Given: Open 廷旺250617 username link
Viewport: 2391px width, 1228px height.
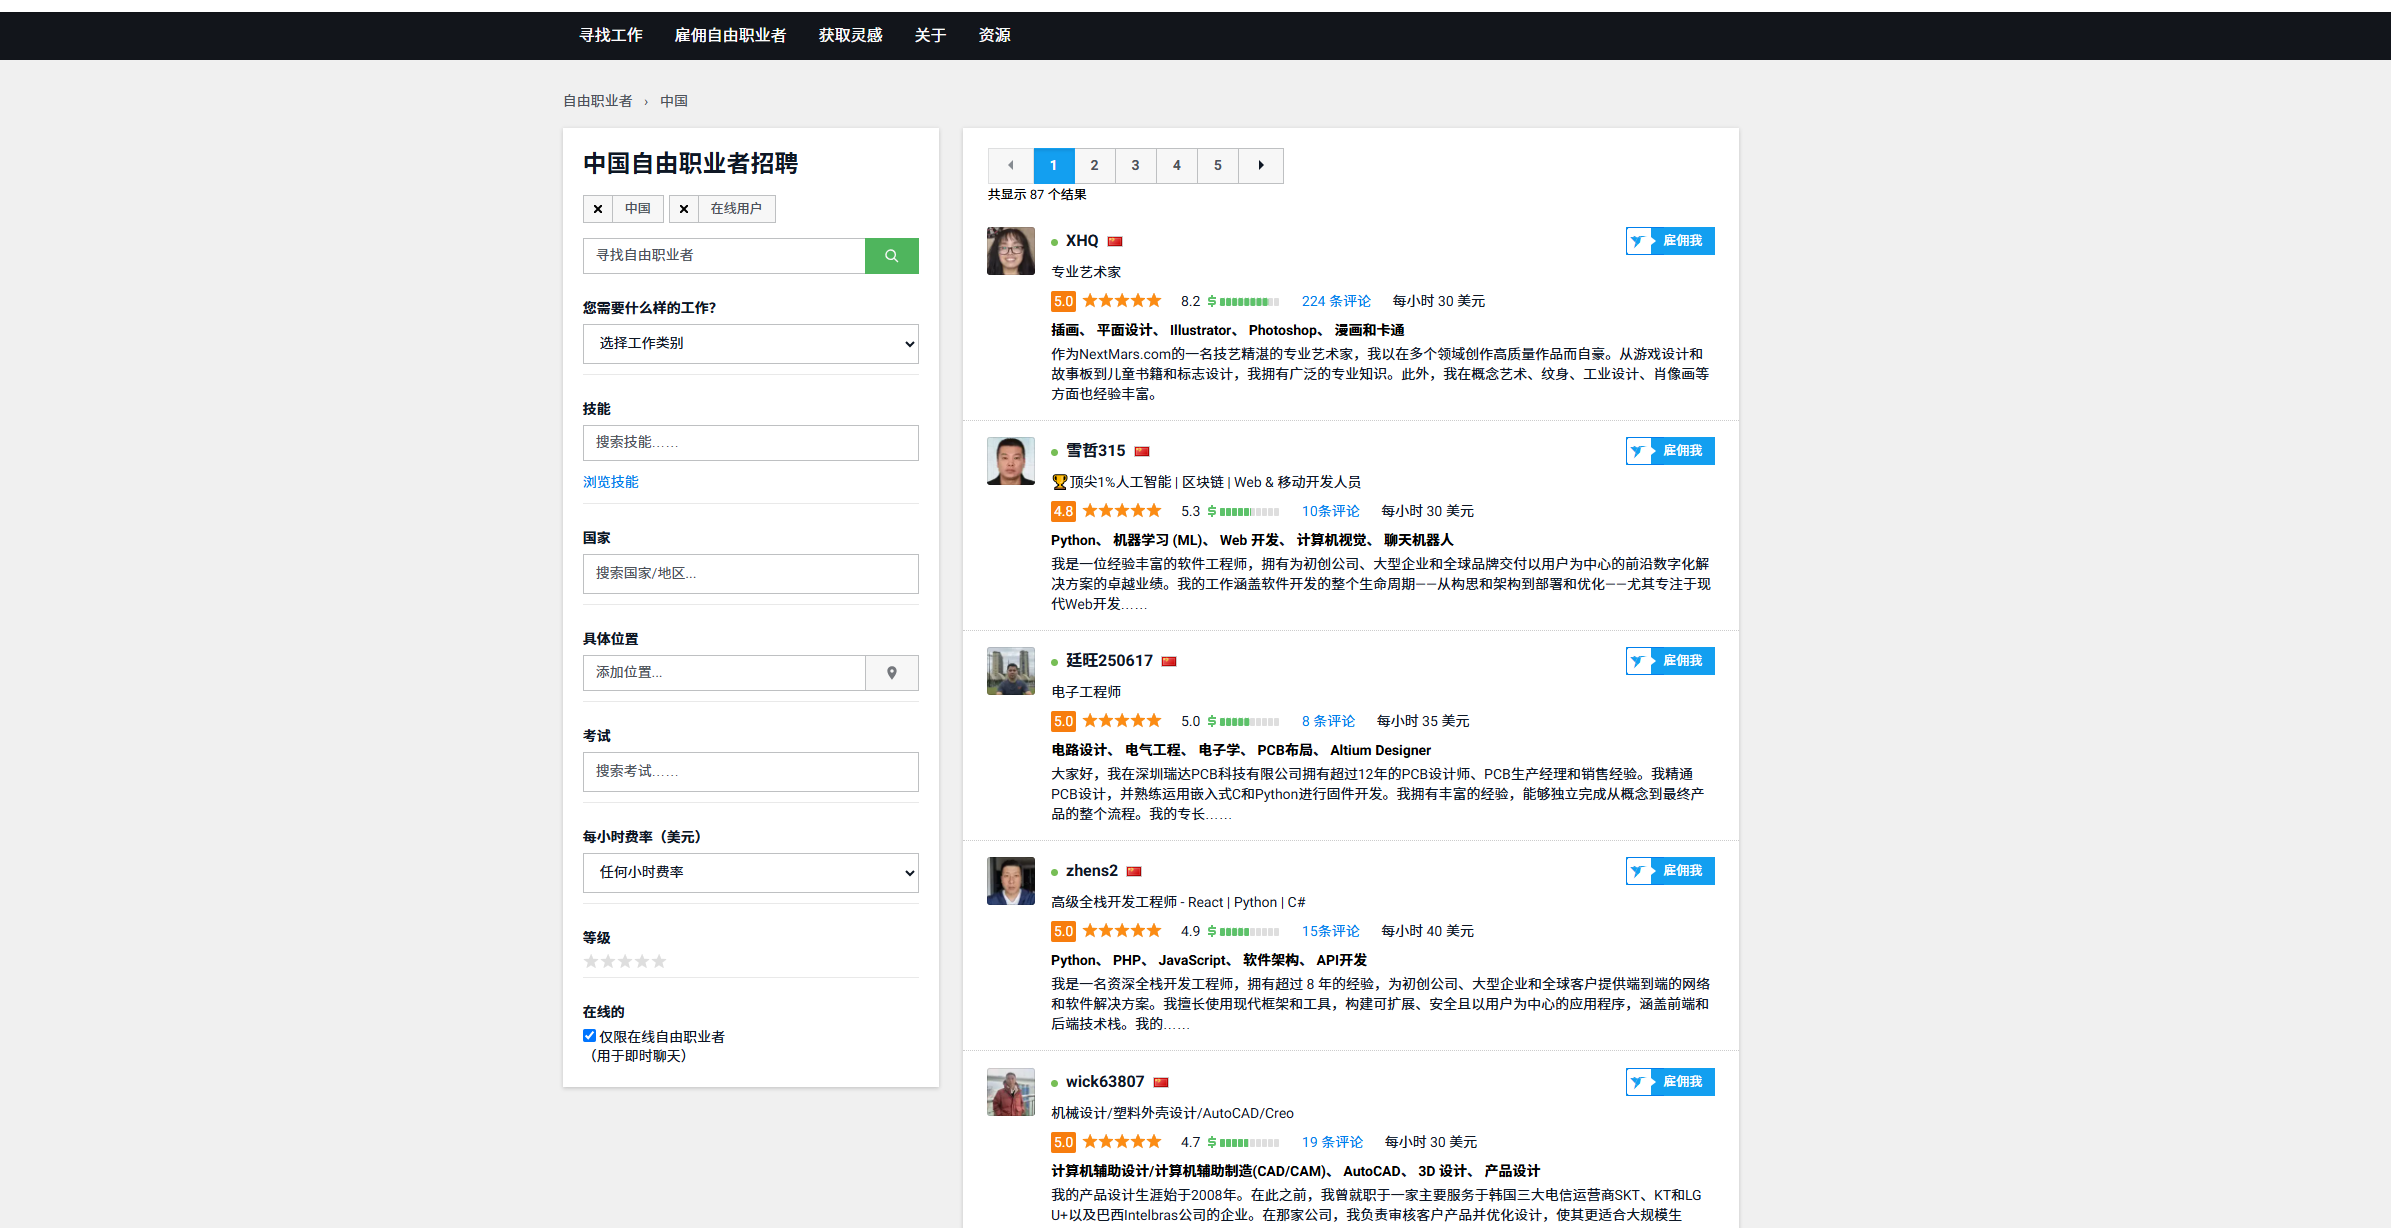Looking at the screenshot, I should click(x=1109, y=661).
